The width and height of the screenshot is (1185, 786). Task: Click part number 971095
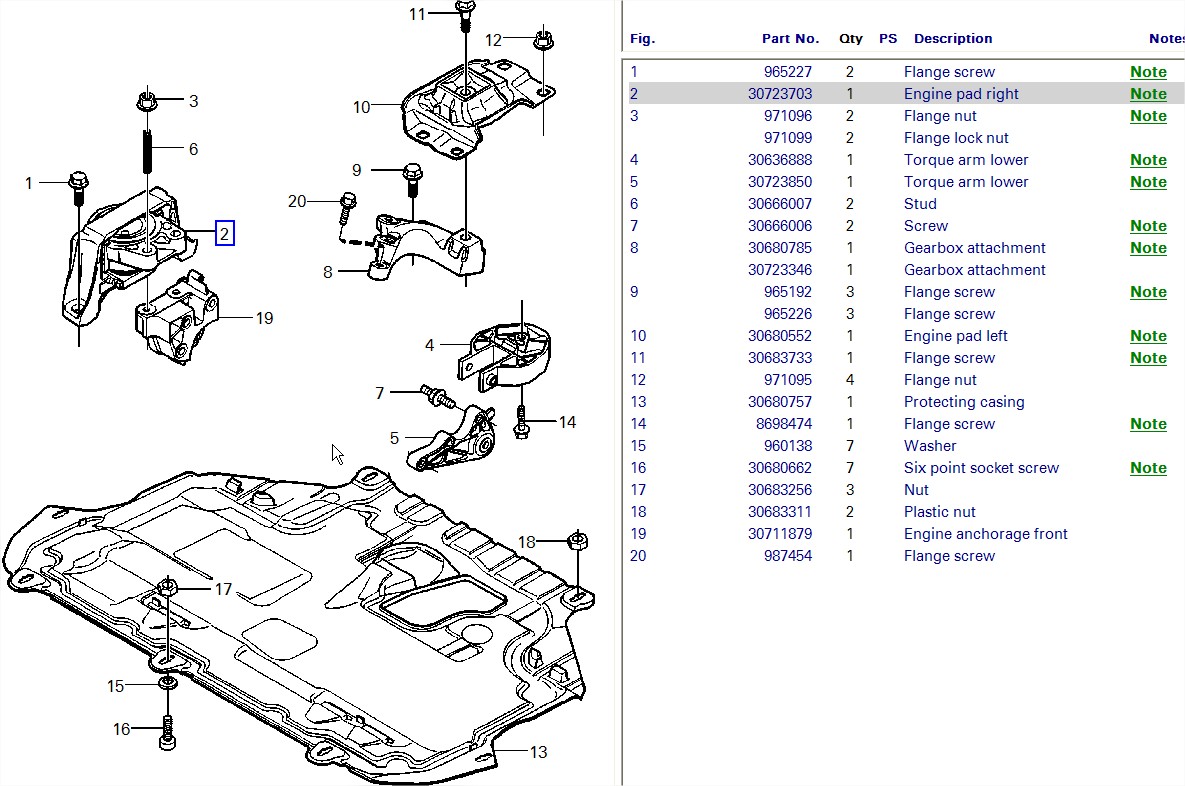pos(787,379)
